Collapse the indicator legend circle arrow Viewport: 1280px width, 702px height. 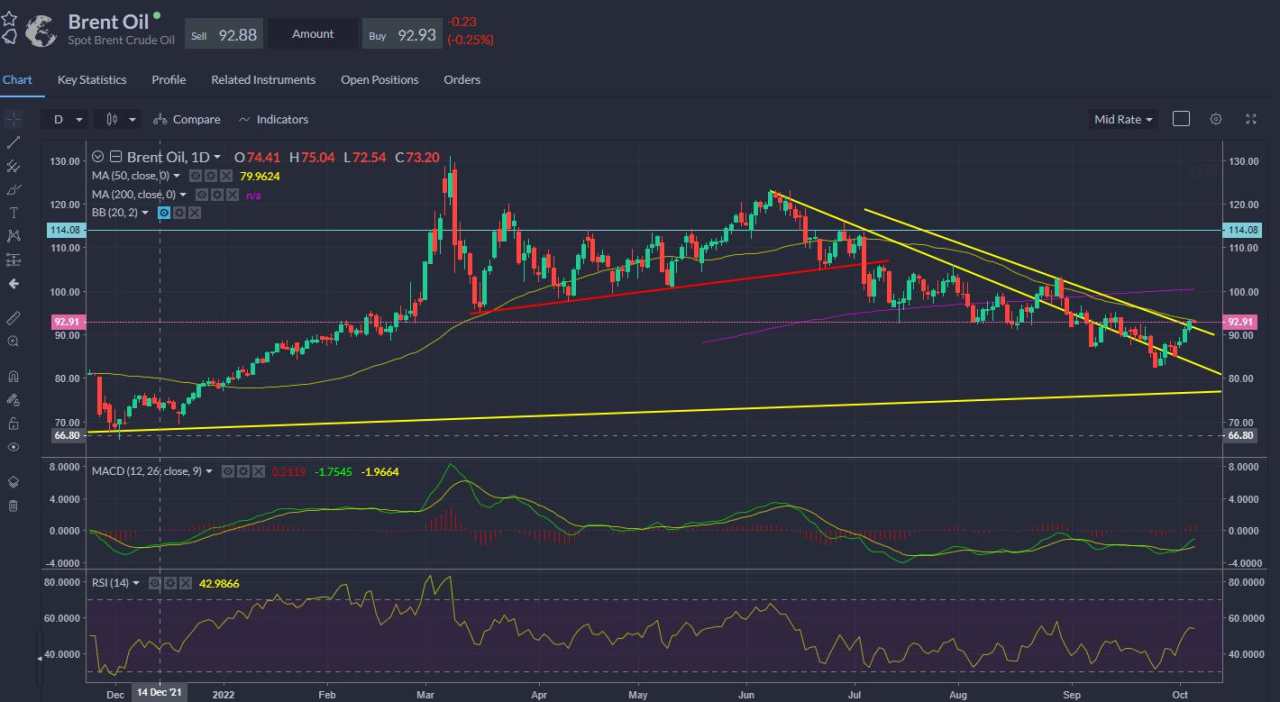98,157
